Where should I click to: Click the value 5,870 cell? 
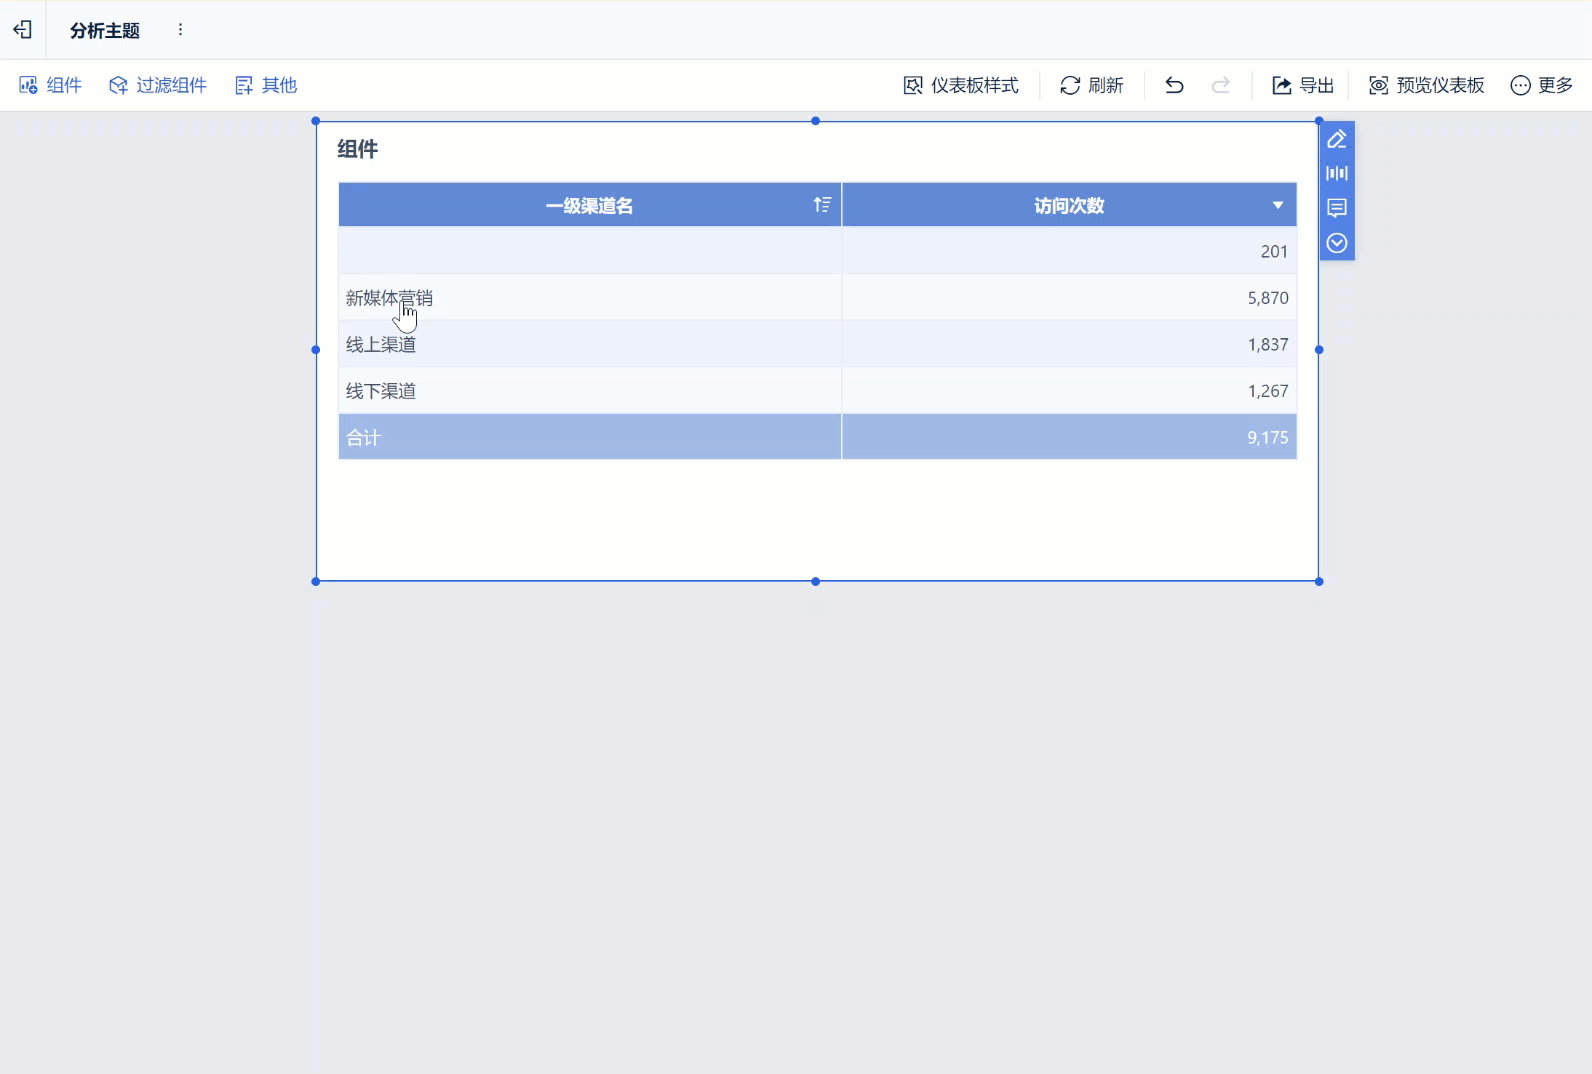click(x=1069, y=298)
